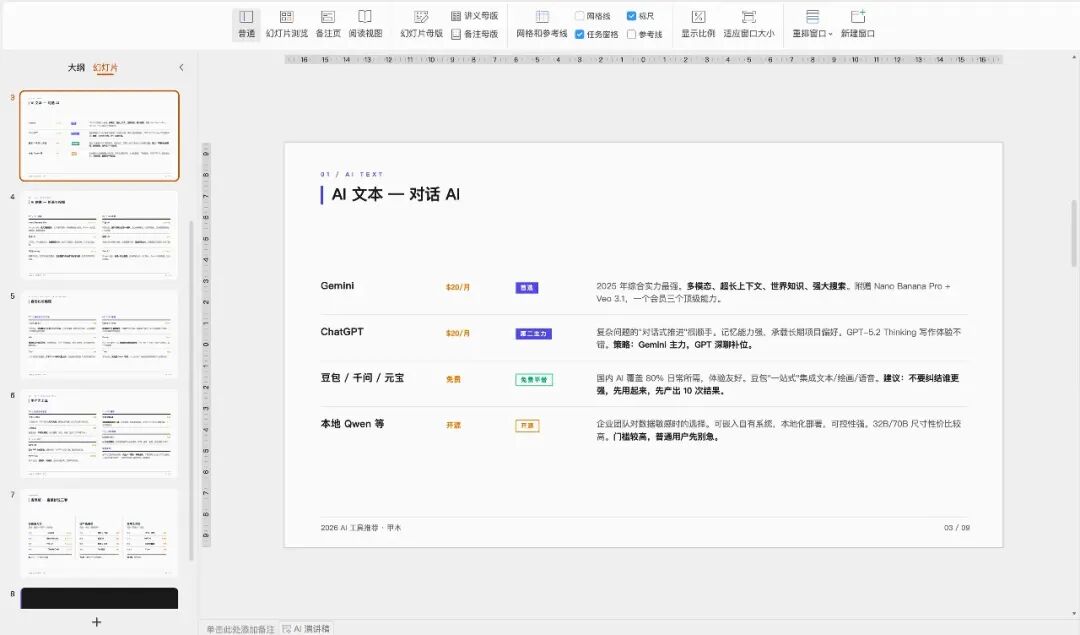Image resolution: width=1080 pixels, height=635 pixels.
Task: Switch to 普通 normal view
Action: pos(247,24)
